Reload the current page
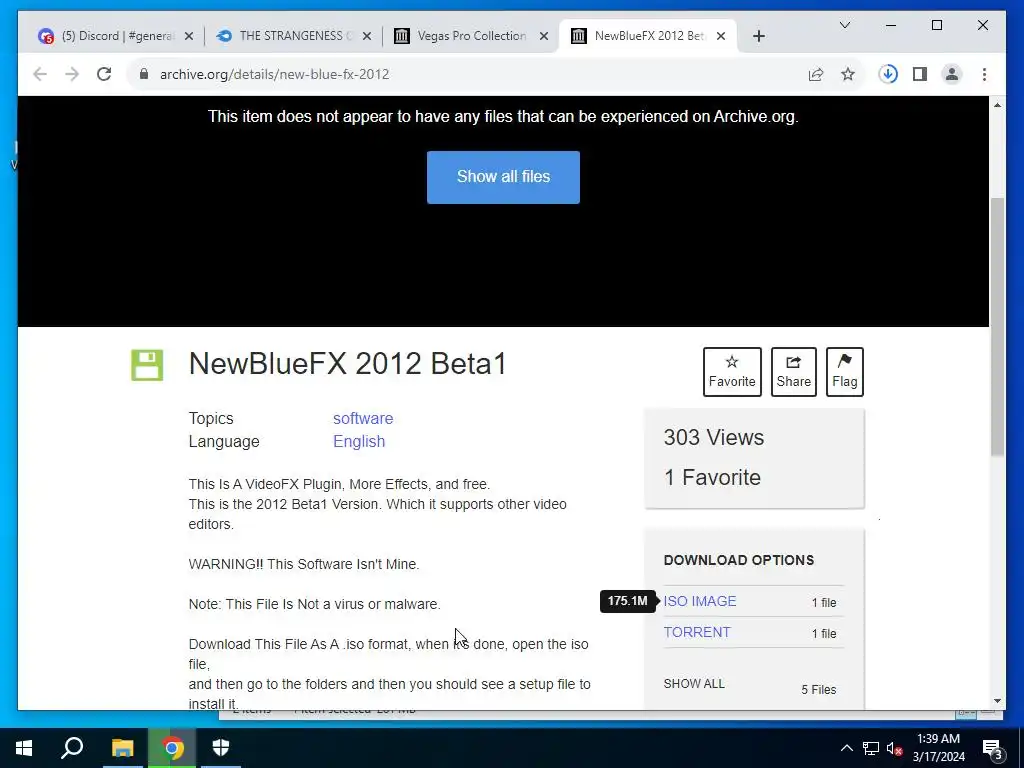The image size is (1024, 768). coord(104,74)
